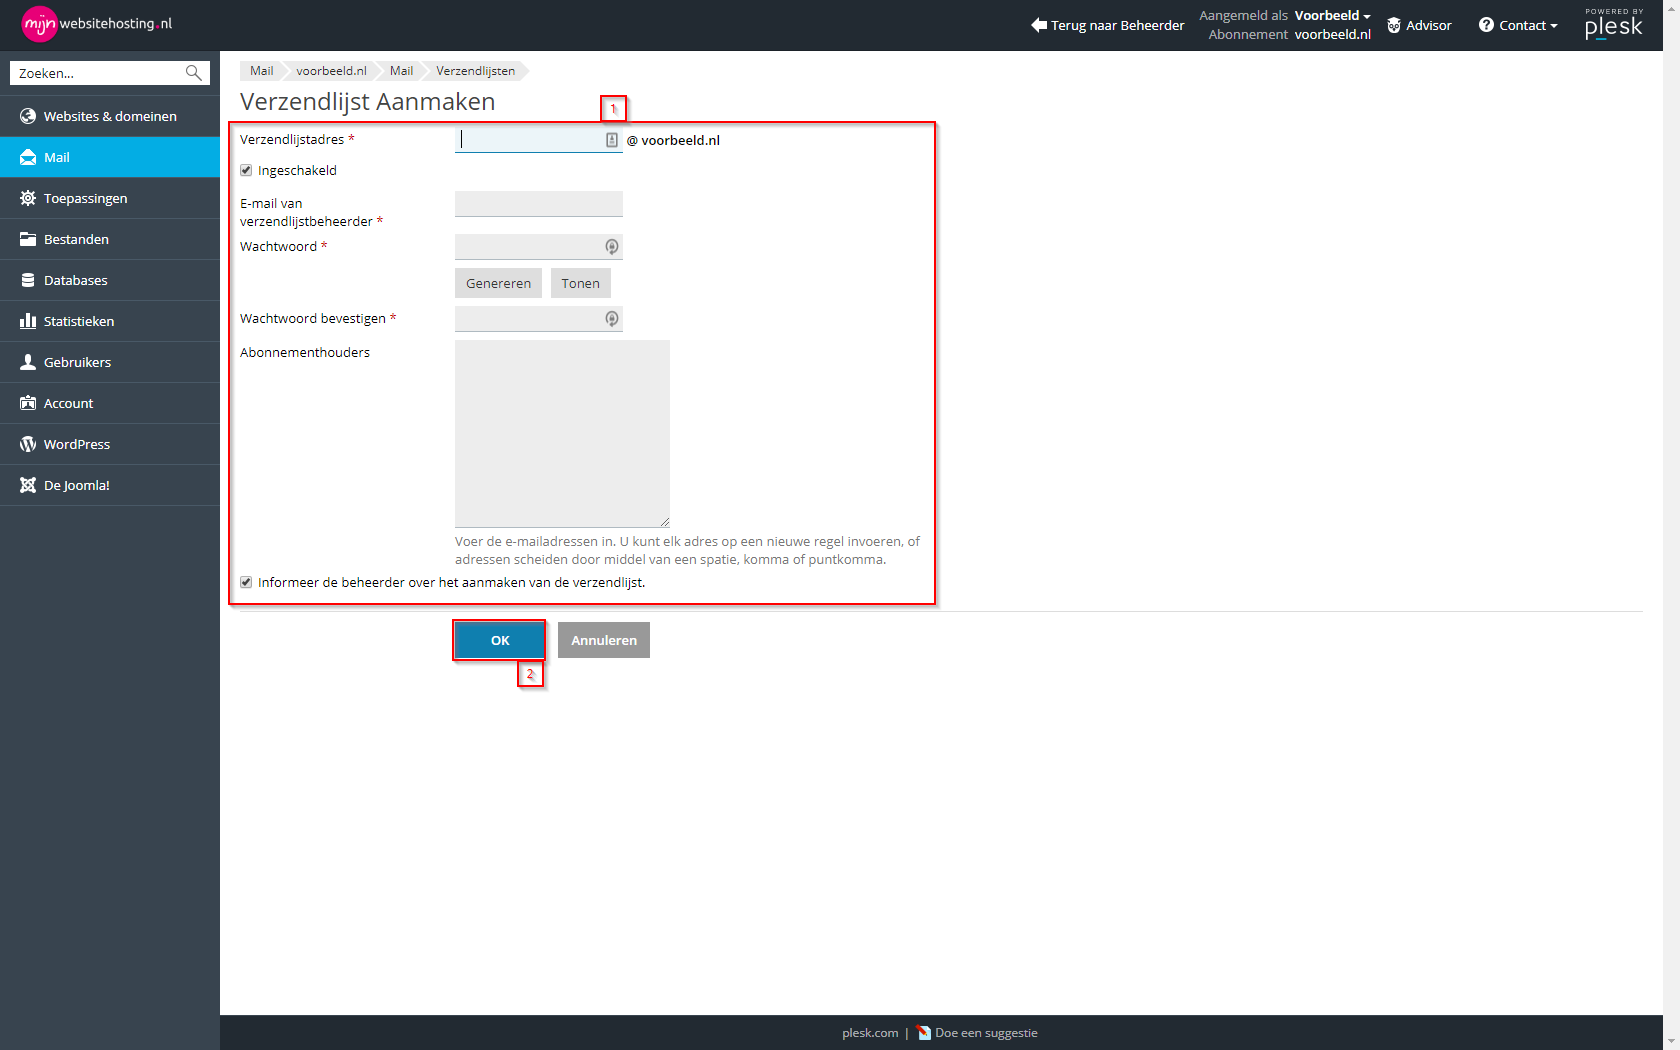Screen dimensions: 1680x1050
Task: Click the back arrow icon near Terug naar Beheerder
Action: (1039, 25)
